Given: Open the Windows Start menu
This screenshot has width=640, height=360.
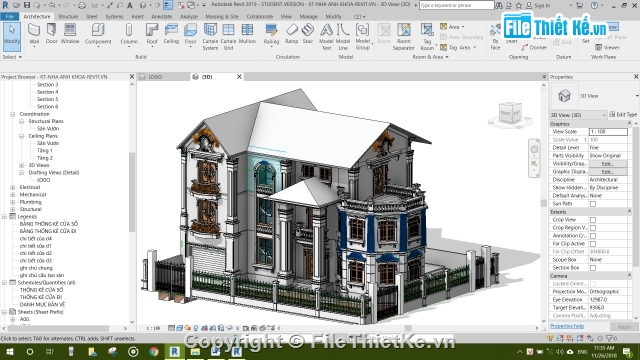Looking at the screenshot, I should click(x=10, y=351).
